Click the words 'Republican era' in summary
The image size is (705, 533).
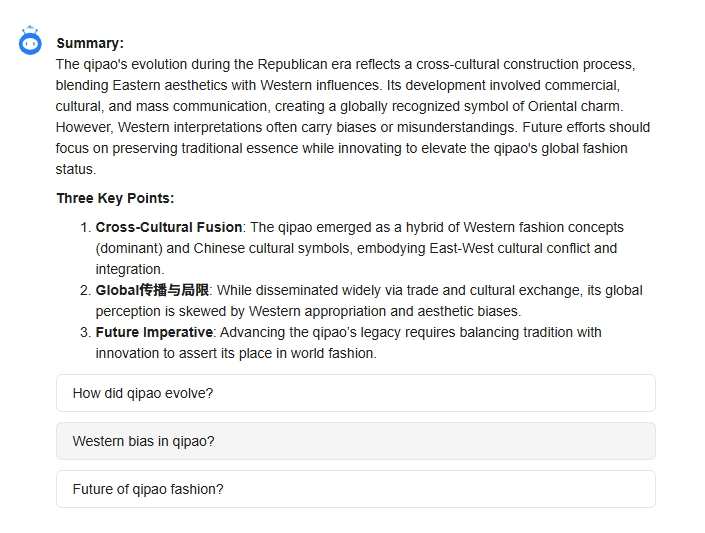click(304, 64)
